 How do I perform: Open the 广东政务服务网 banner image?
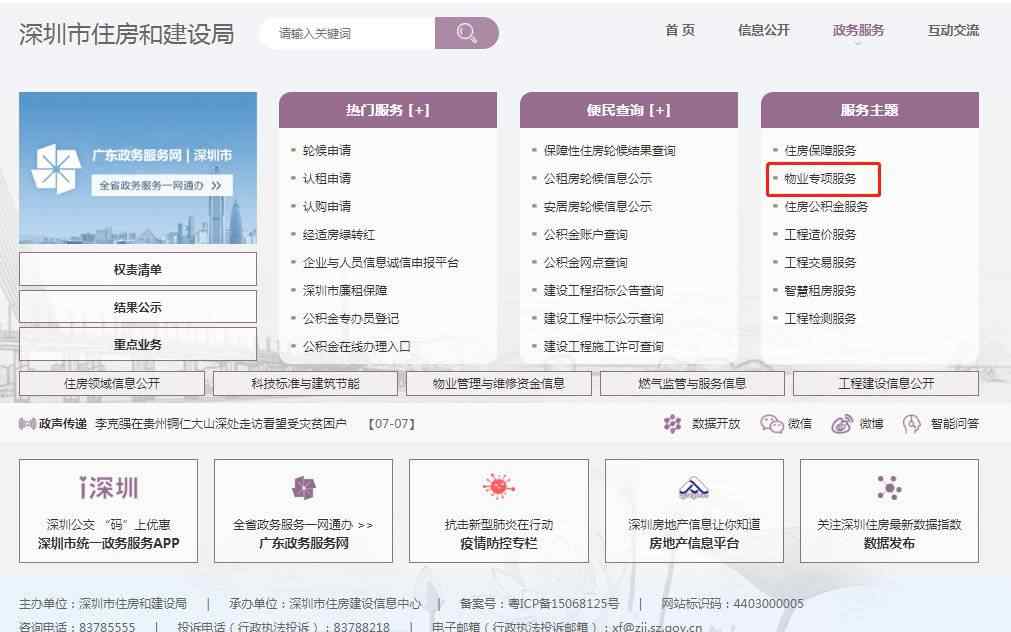(138, 168)
